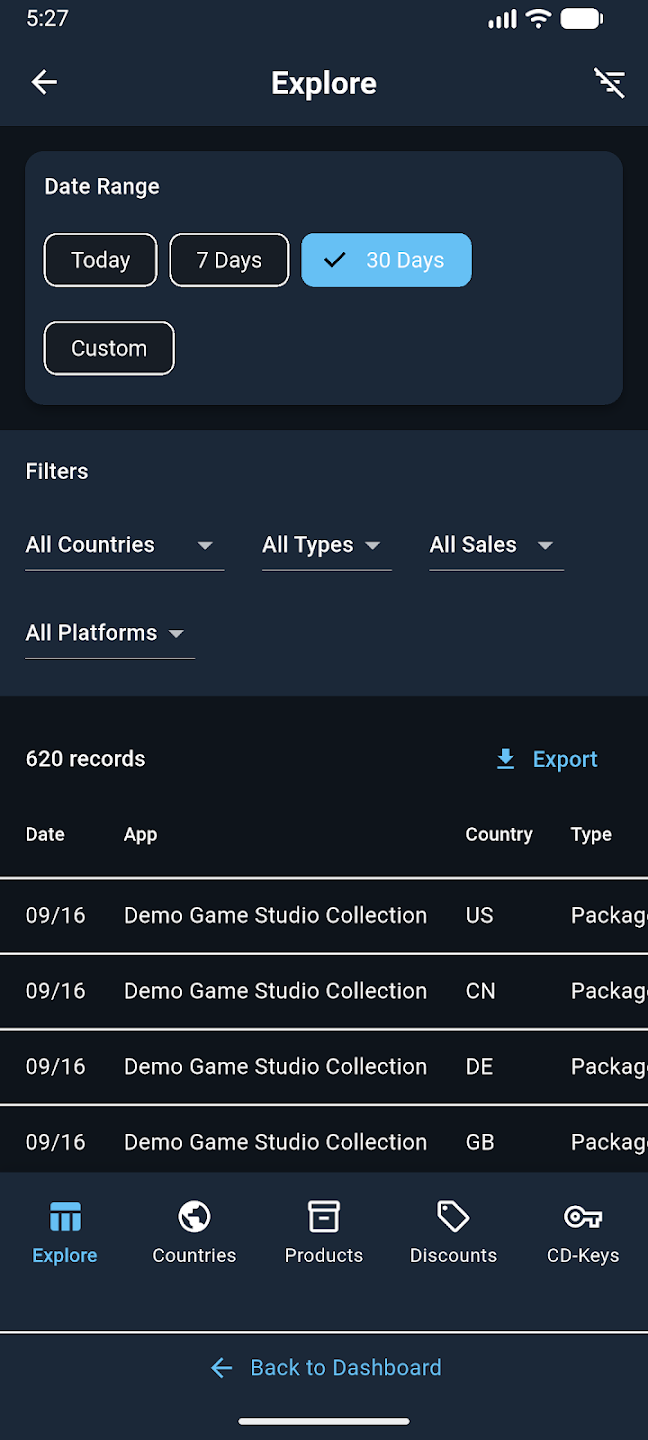The height and width of the screenshot is (1440, 648).
Task: Select the Explore table icon
Action: (65, 1217)
